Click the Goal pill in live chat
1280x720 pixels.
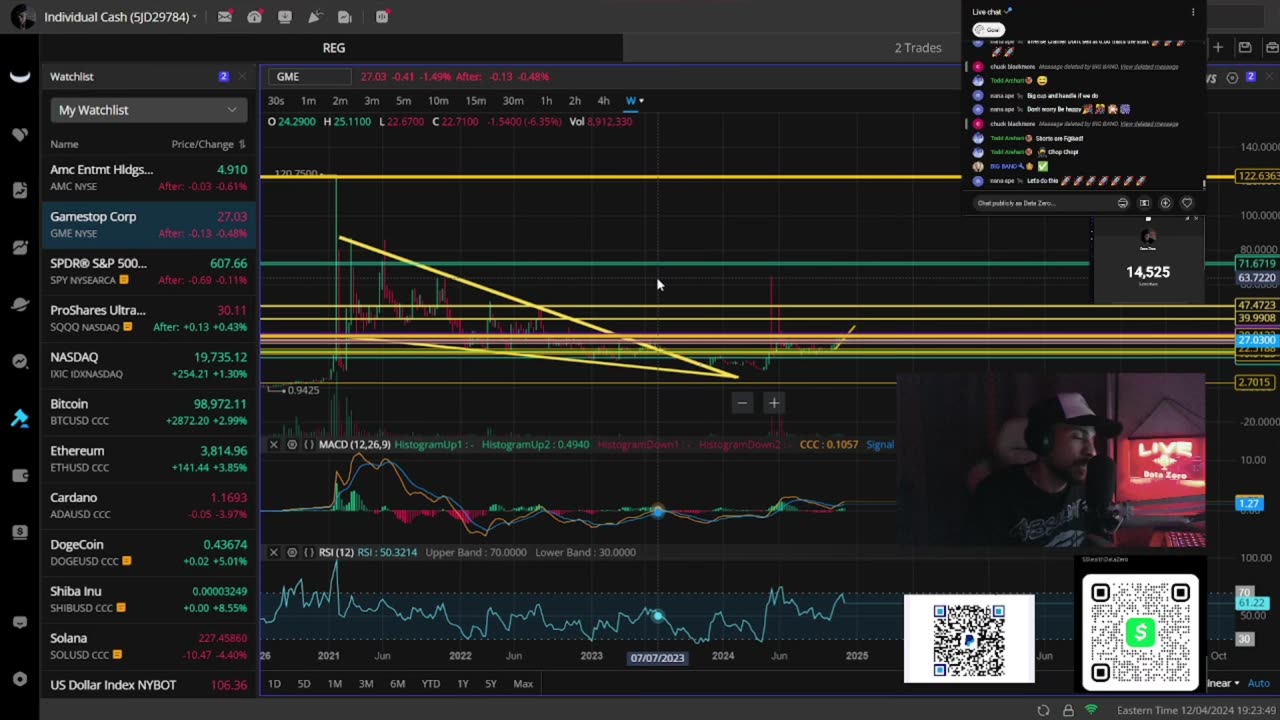pos(989,30)
